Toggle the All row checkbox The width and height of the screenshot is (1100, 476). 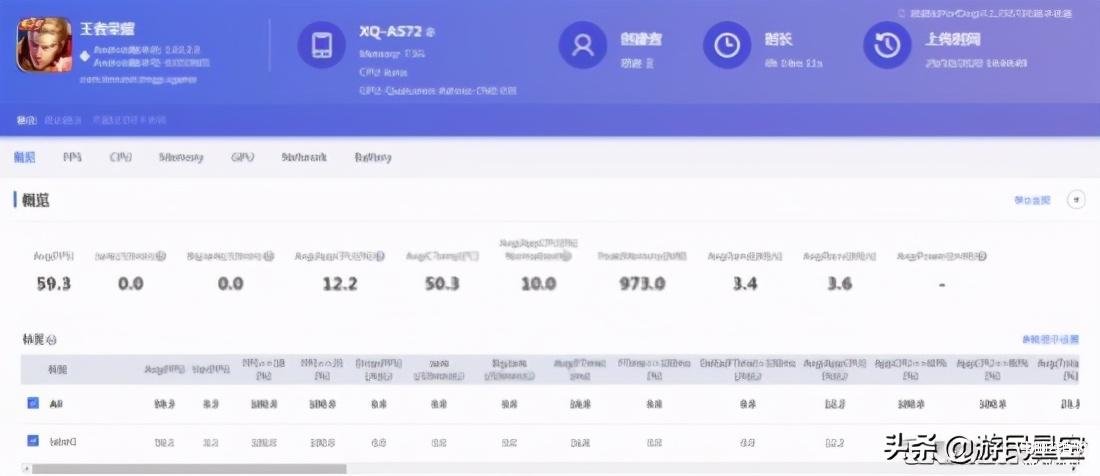click(x=33, y=403)
